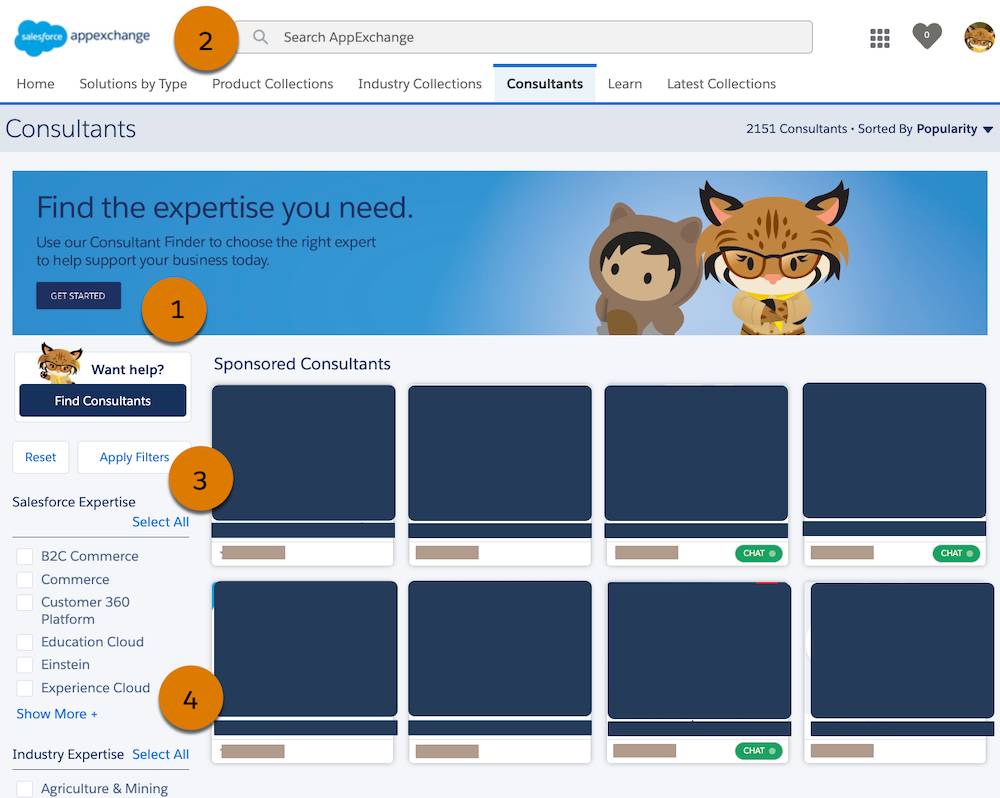
Task: Click the Apply Filters button
Action: [x=134, y=457]
